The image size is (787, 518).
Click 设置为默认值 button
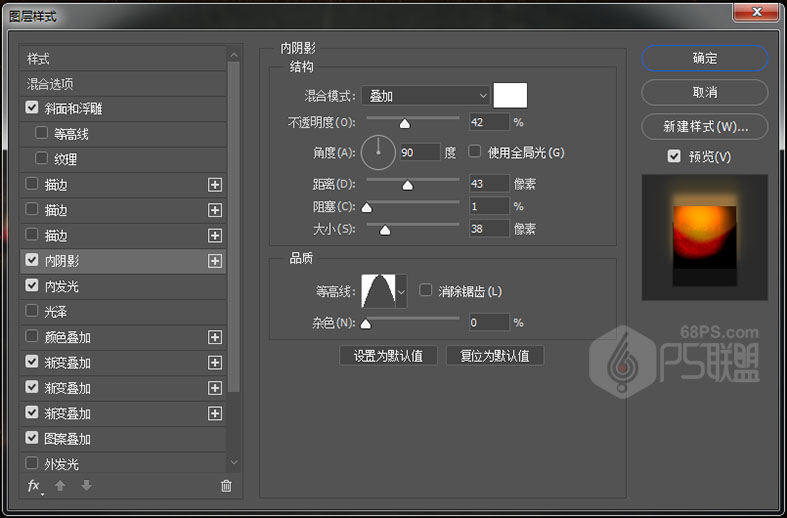coord(388,356)
